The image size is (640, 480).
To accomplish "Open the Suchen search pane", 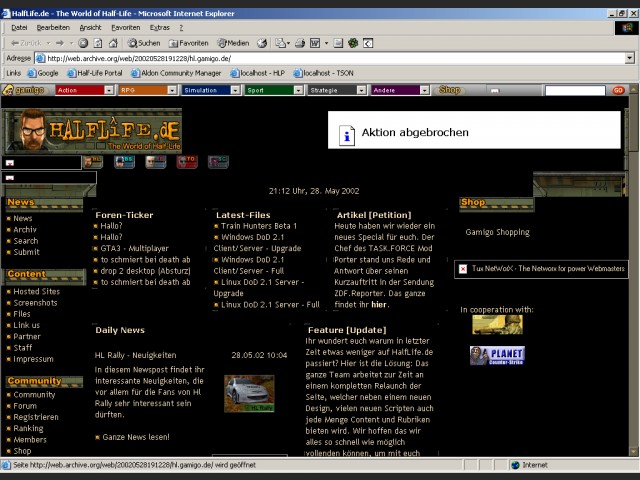I will click(144, 43).
